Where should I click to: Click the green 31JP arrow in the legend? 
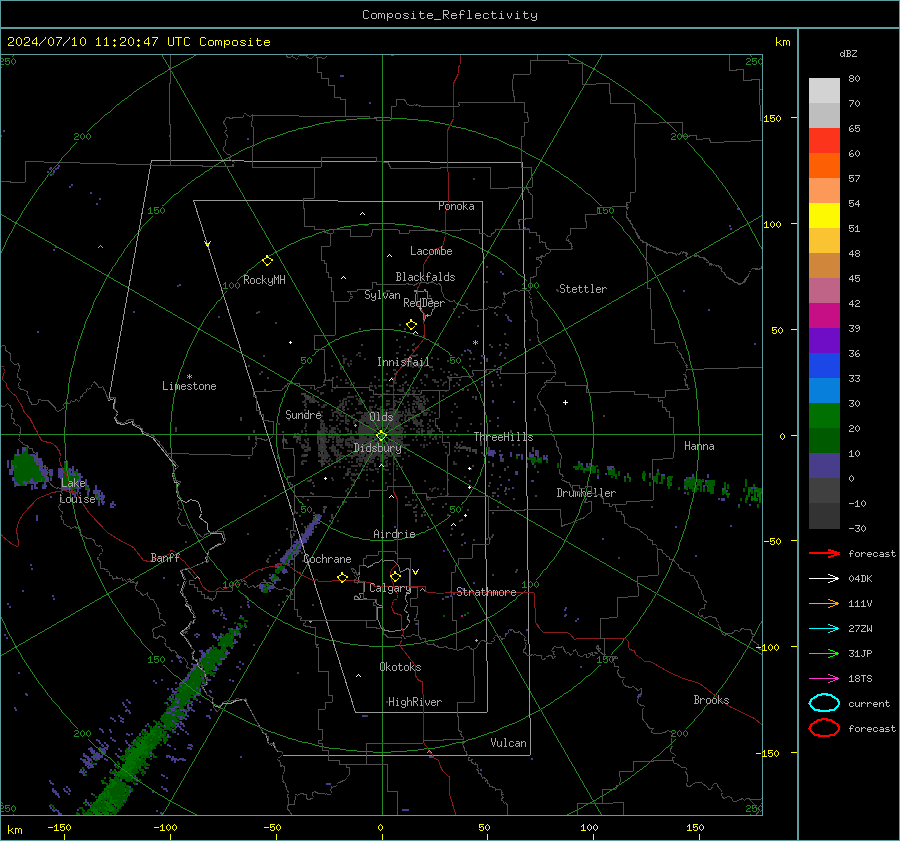[824, 653]
